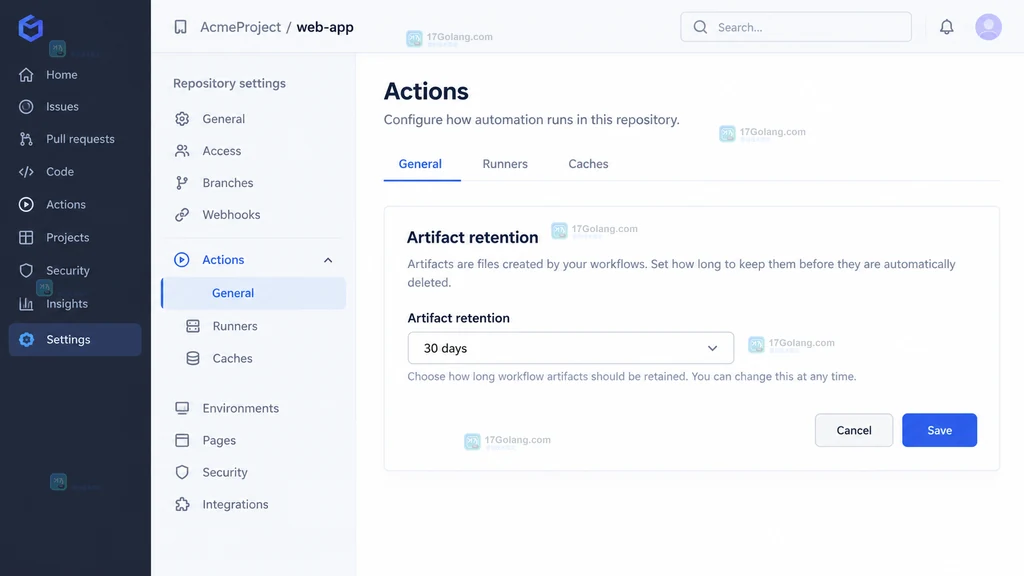Save the artifact retention settings
Viewport: 1024px width, 576px height.
939,430
